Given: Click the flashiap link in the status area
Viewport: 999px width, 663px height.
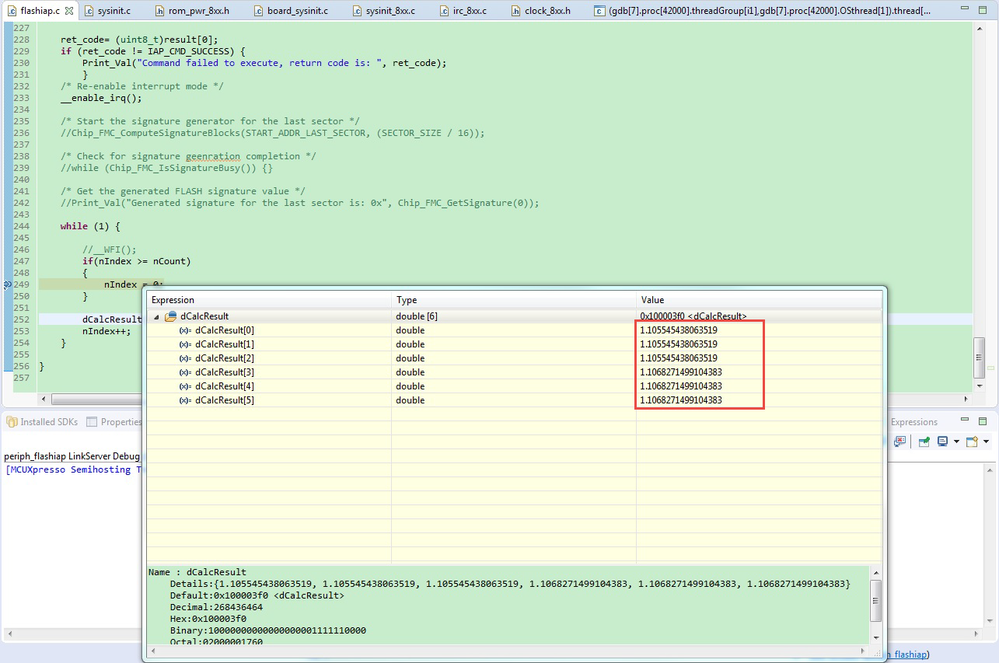Looking at the screenshot, I should (909, 655).
